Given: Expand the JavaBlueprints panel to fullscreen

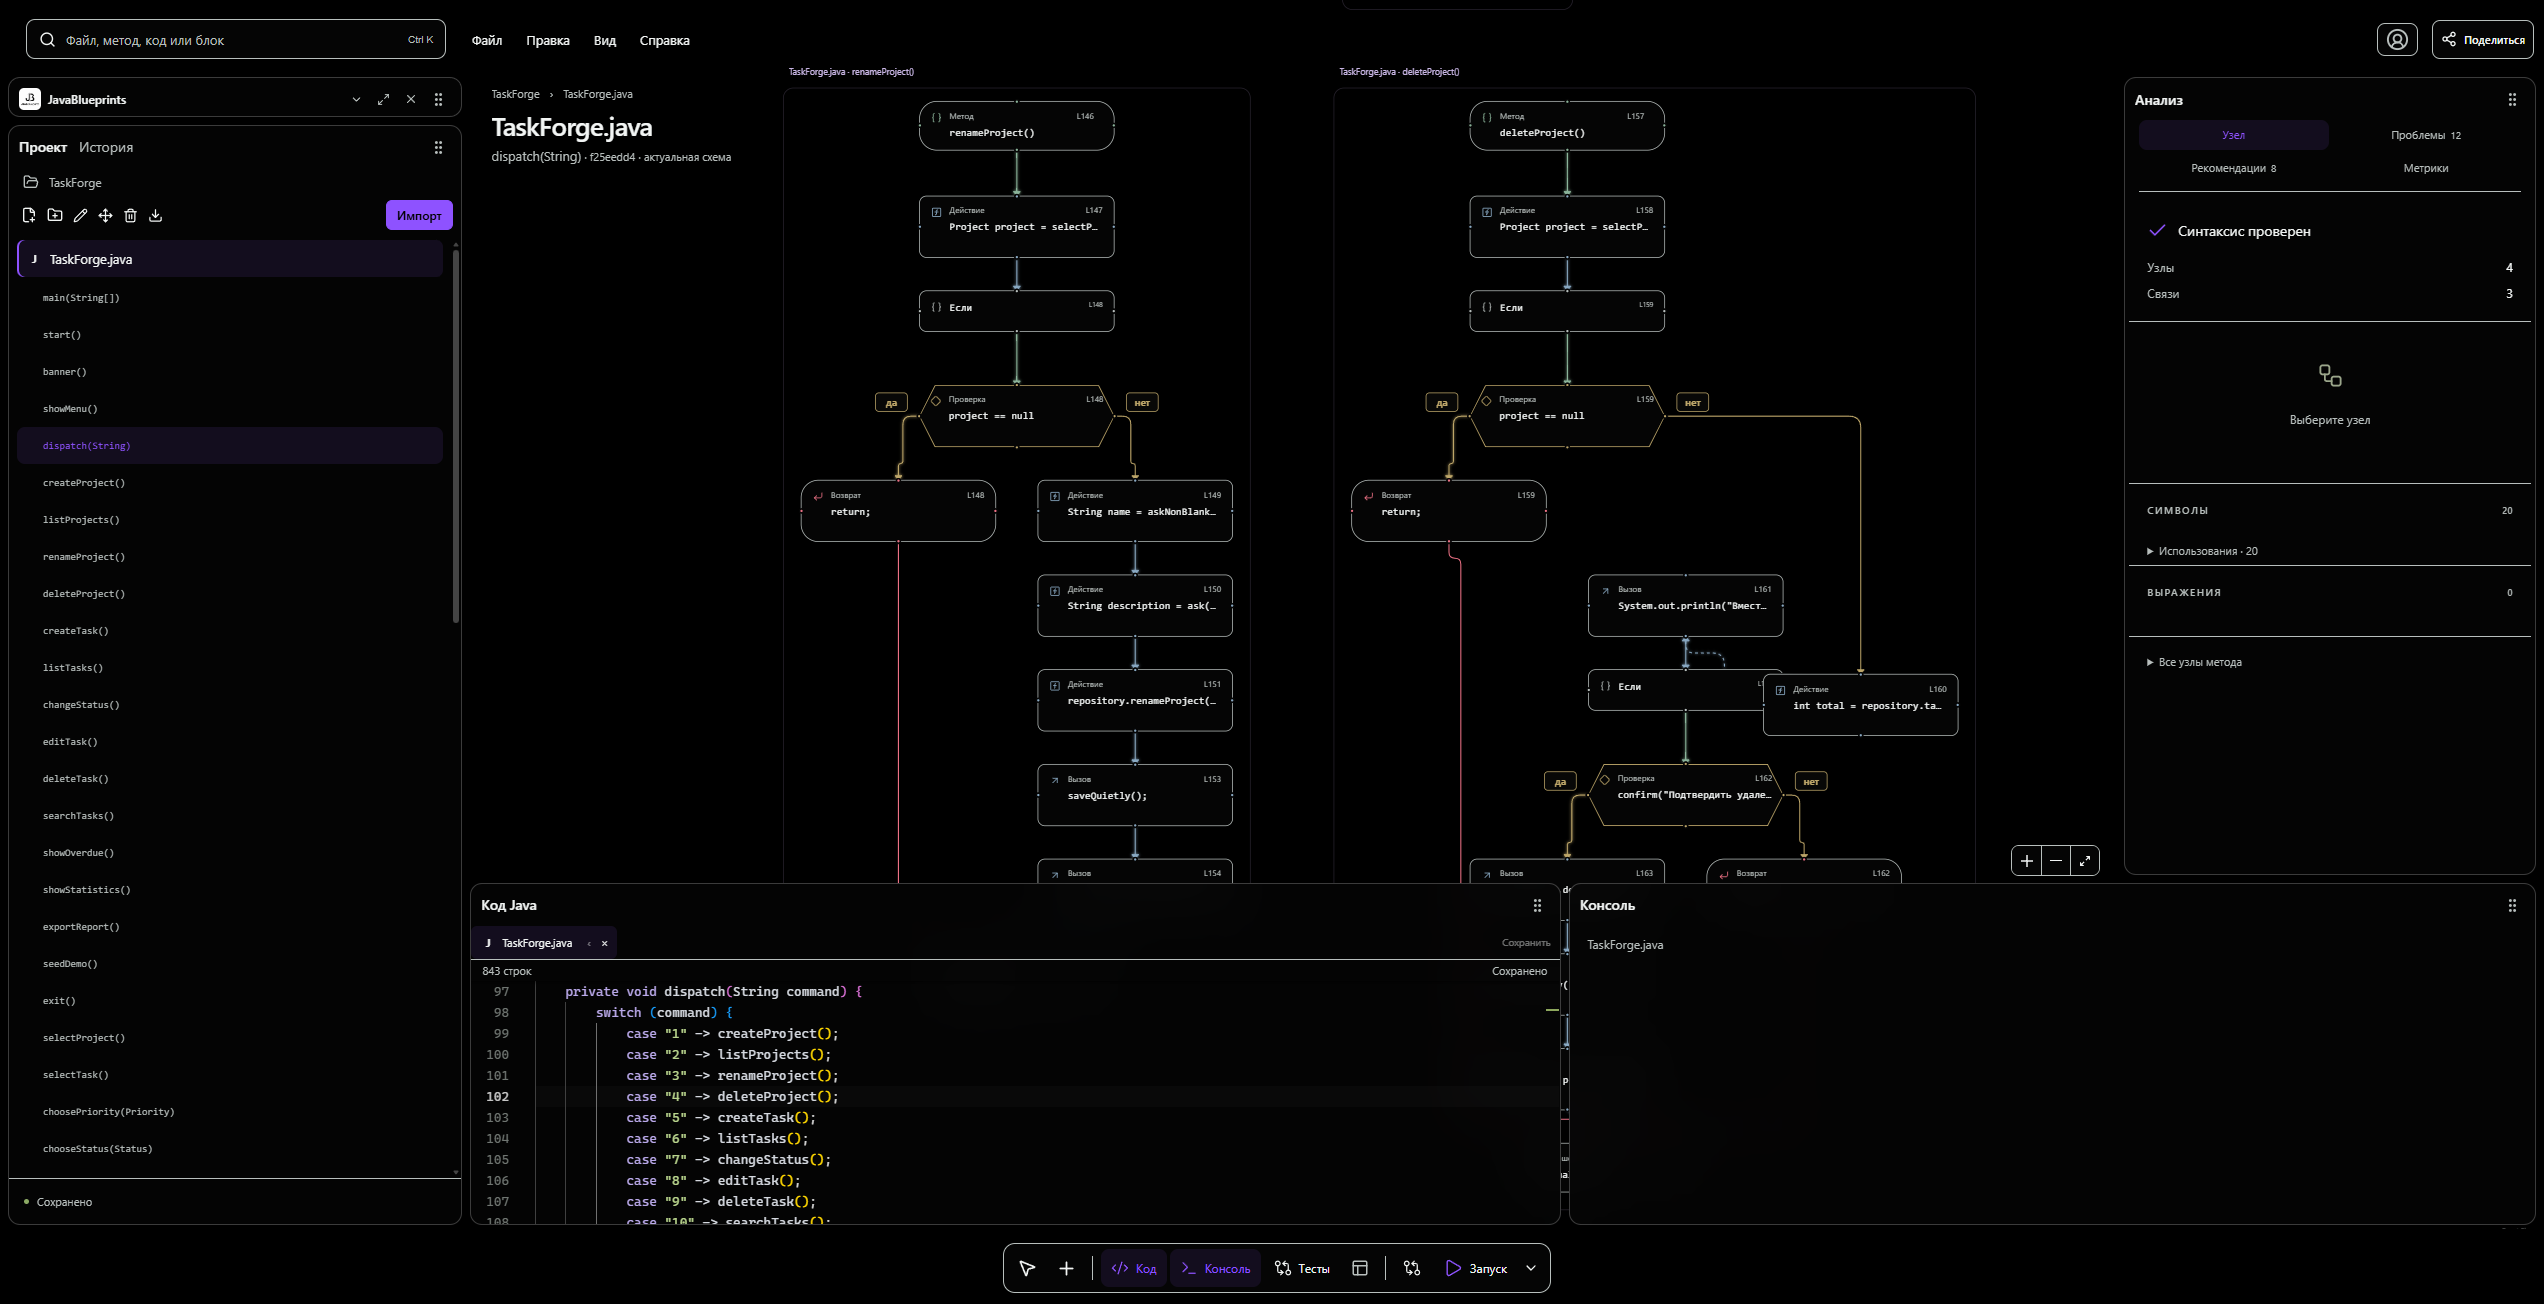Looking at the screenshot, I should click(383, 100).
